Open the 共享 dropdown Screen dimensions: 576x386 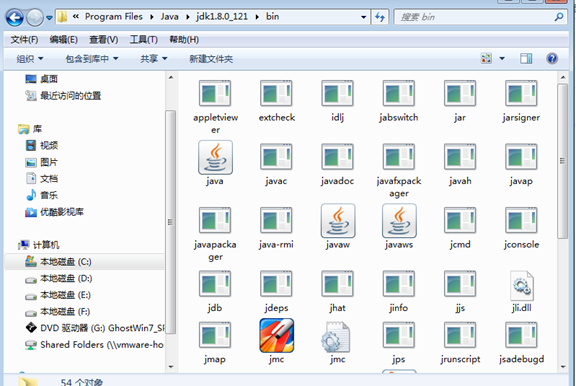point(154,59)
